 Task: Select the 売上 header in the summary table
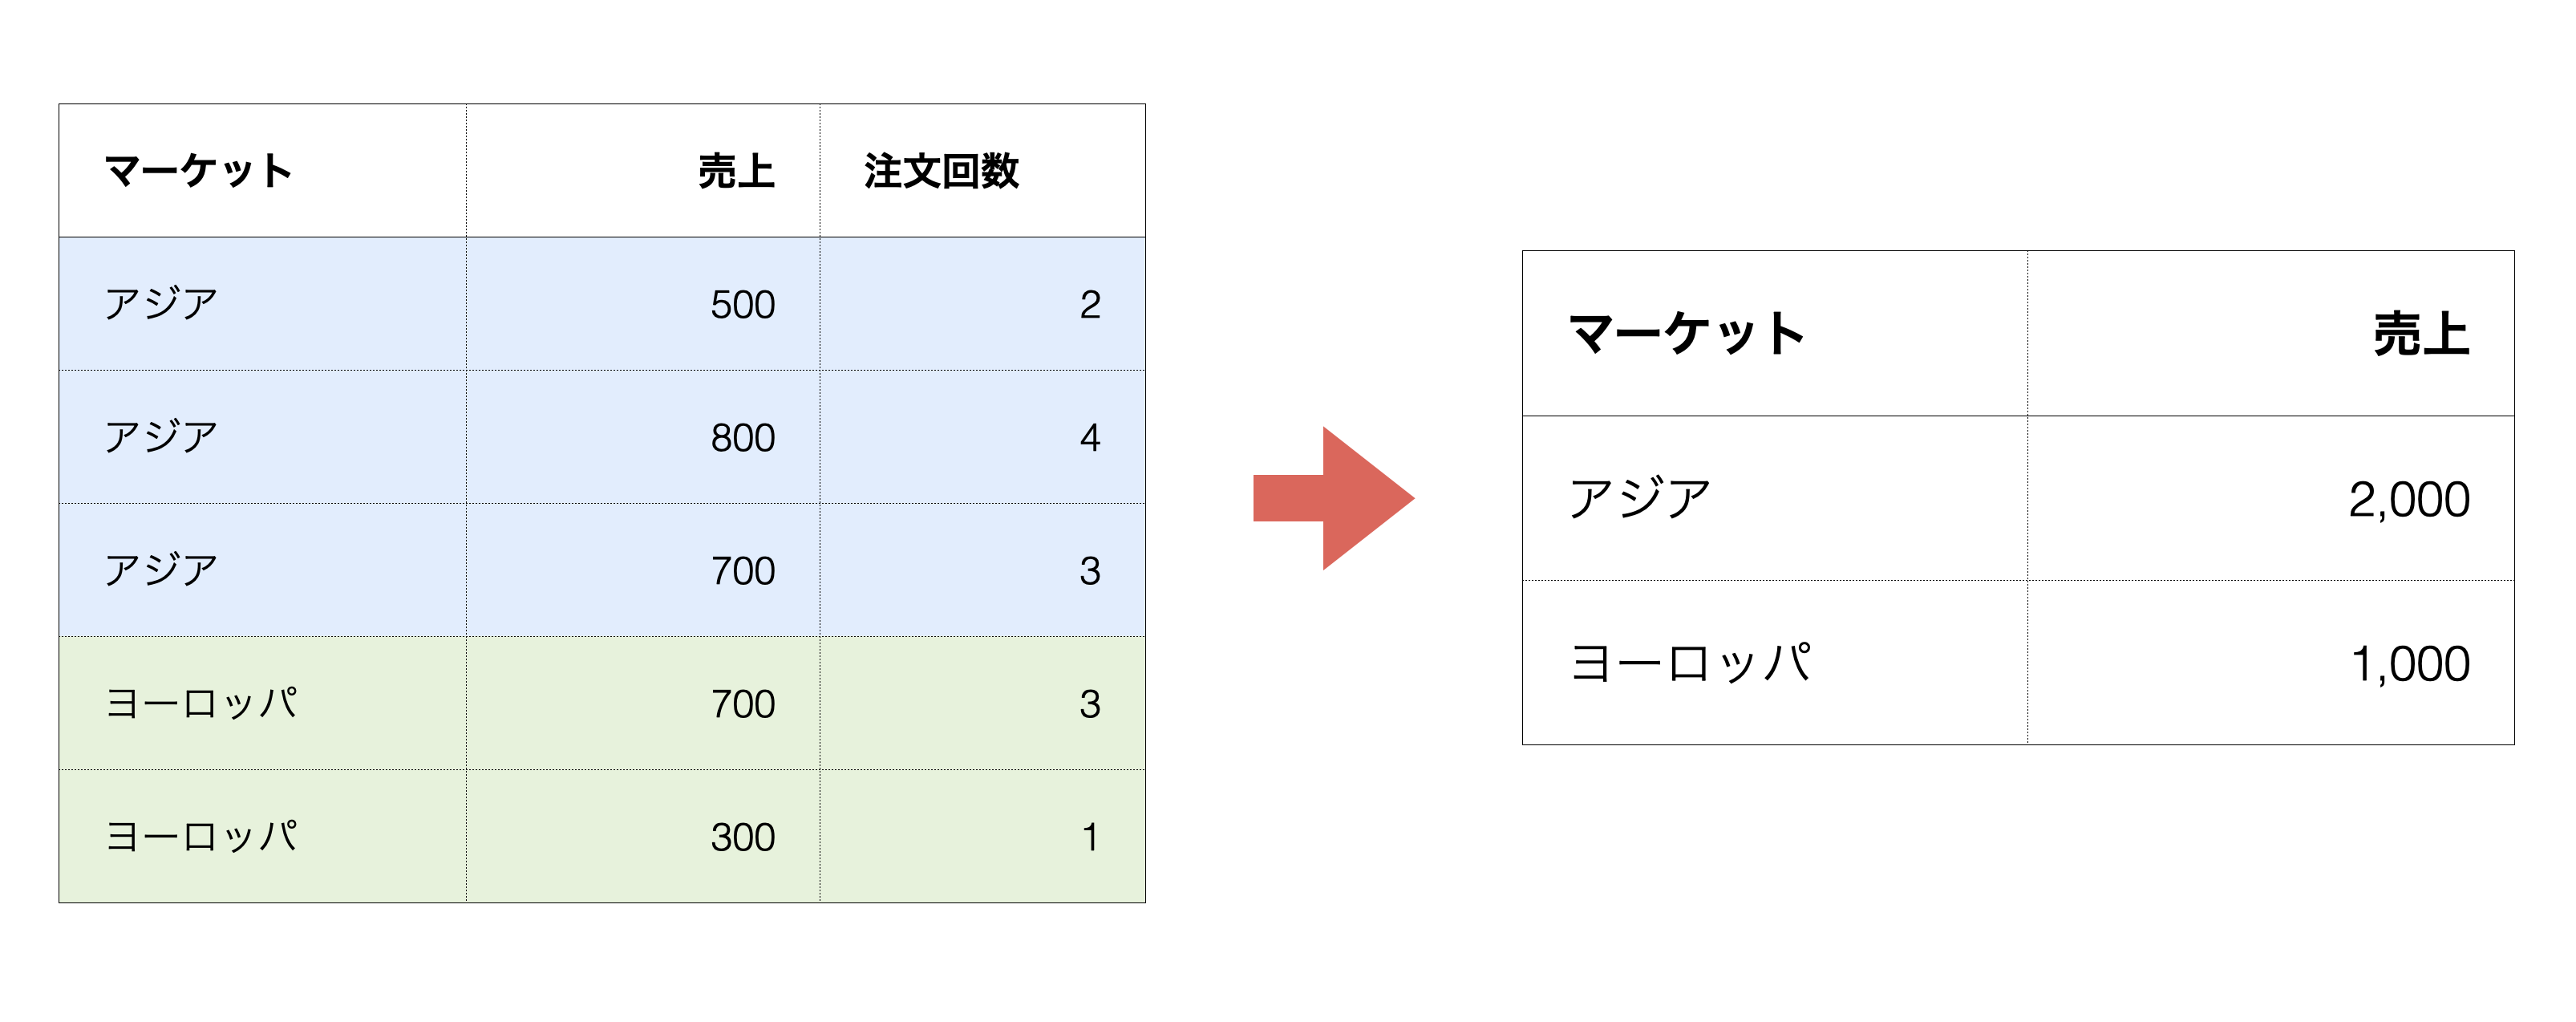[2421, 333]
